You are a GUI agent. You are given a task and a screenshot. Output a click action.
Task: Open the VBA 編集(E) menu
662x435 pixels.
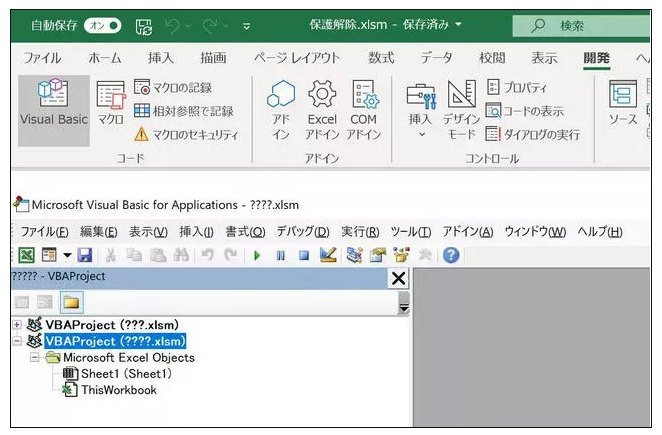point(99,232)
